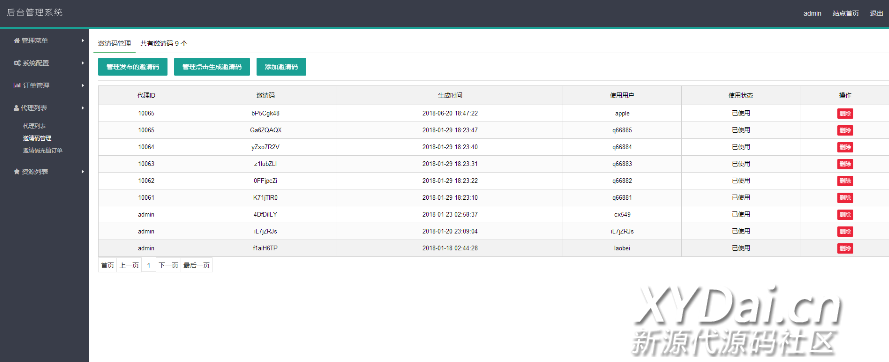Collapse the 代理列表 menu arrow
This screenshot has height=362, width=889.
(83, 108)
